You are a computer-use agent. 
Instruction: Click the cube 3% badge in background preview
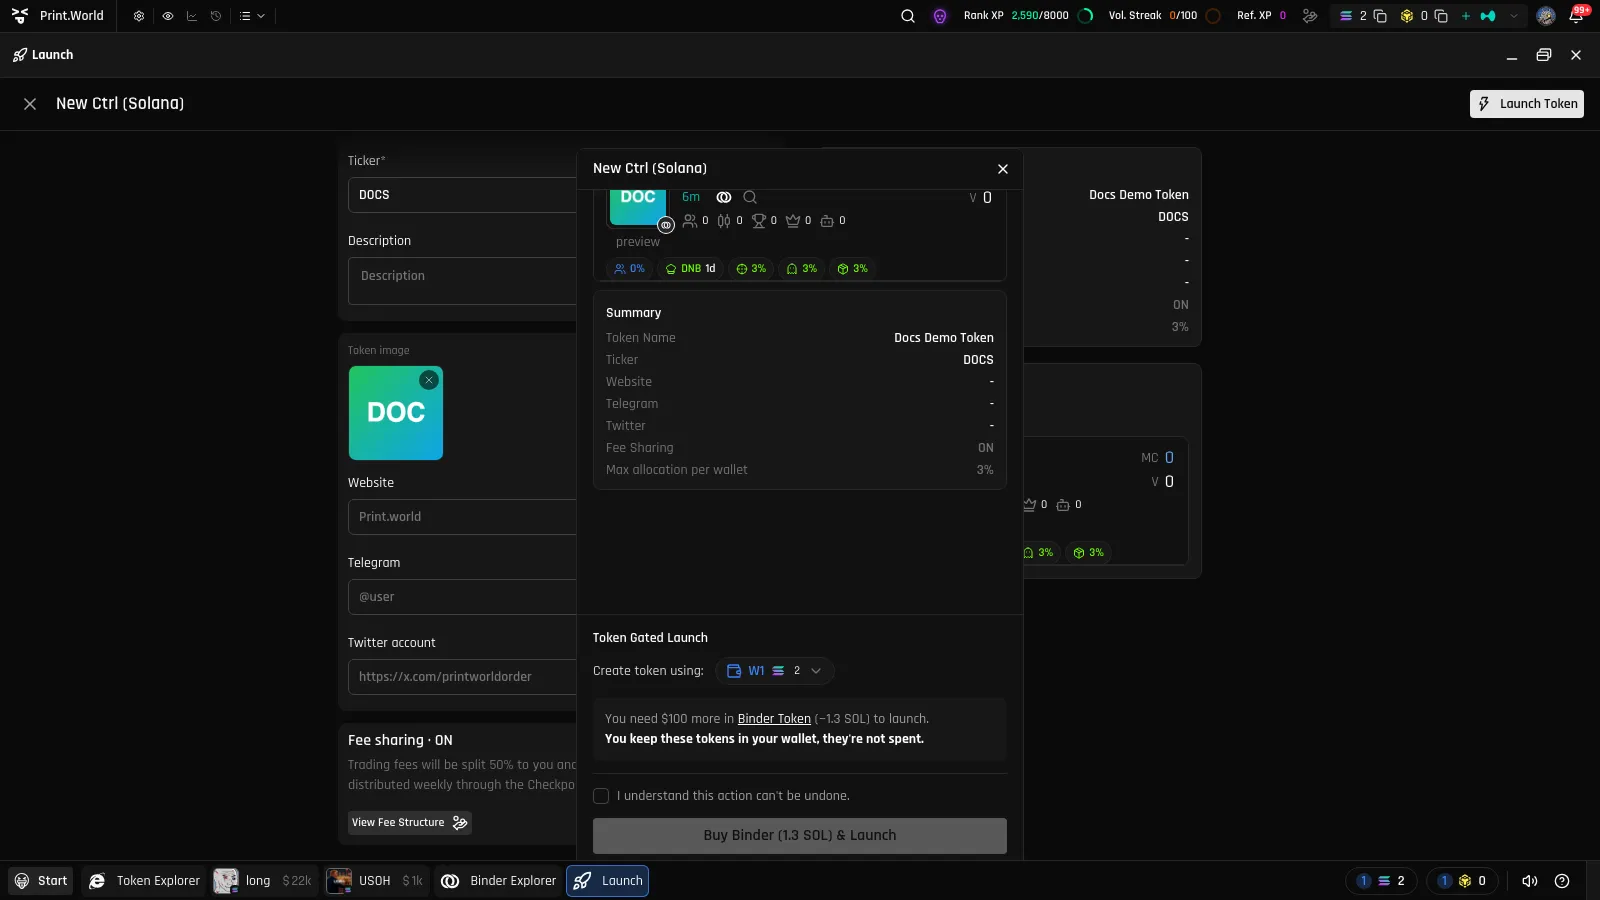click(1089, 553)
